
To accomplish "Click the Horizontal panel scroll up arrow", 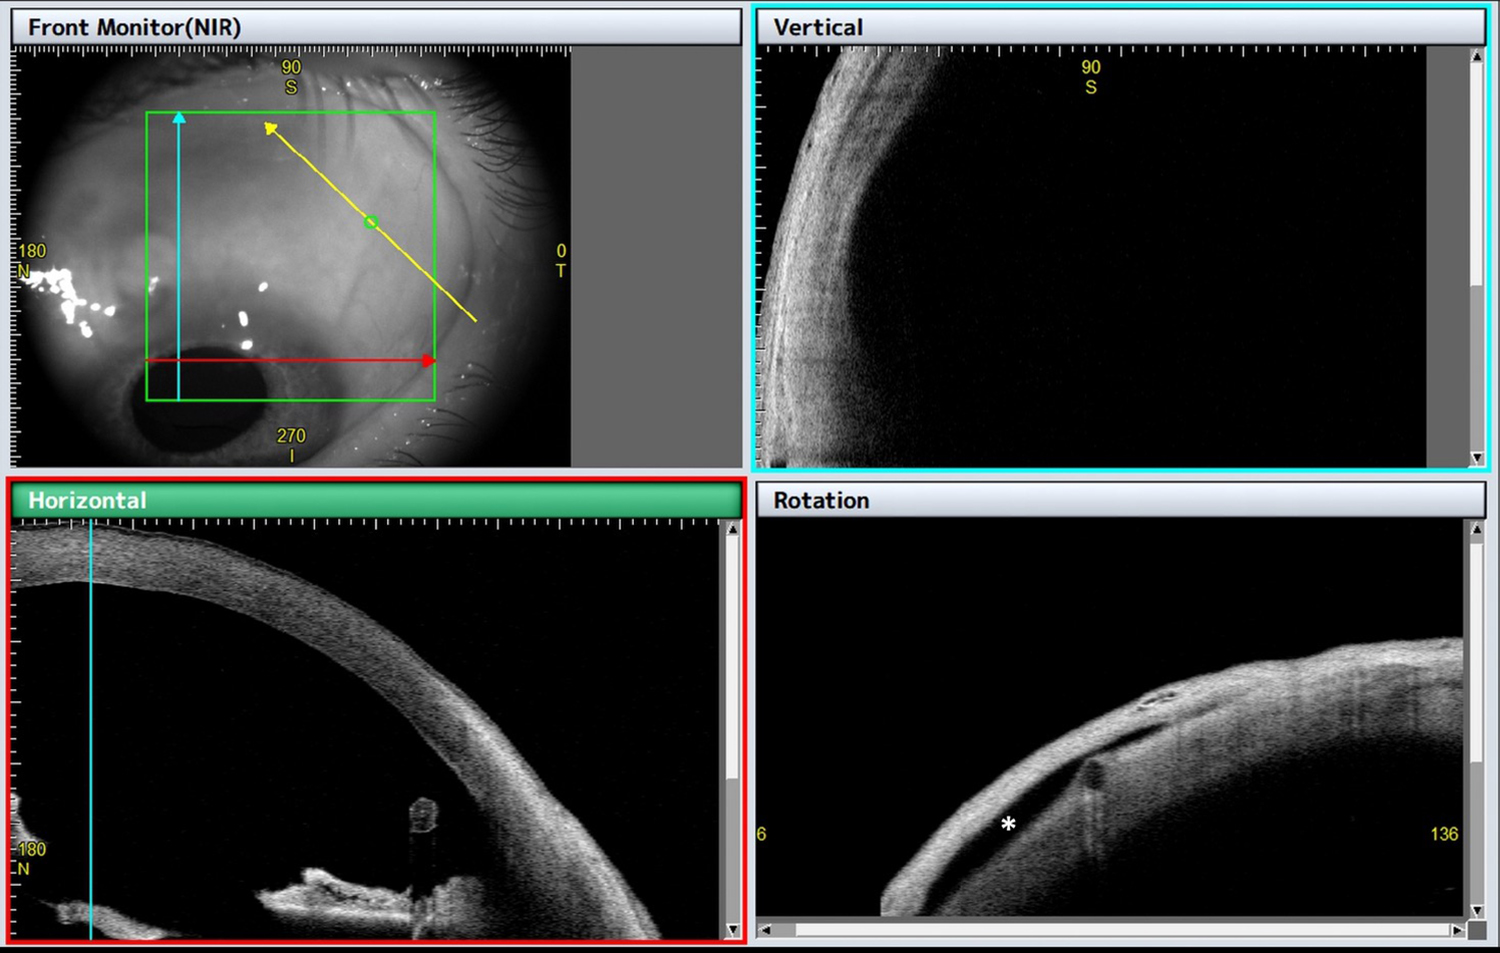I will 732,530.
